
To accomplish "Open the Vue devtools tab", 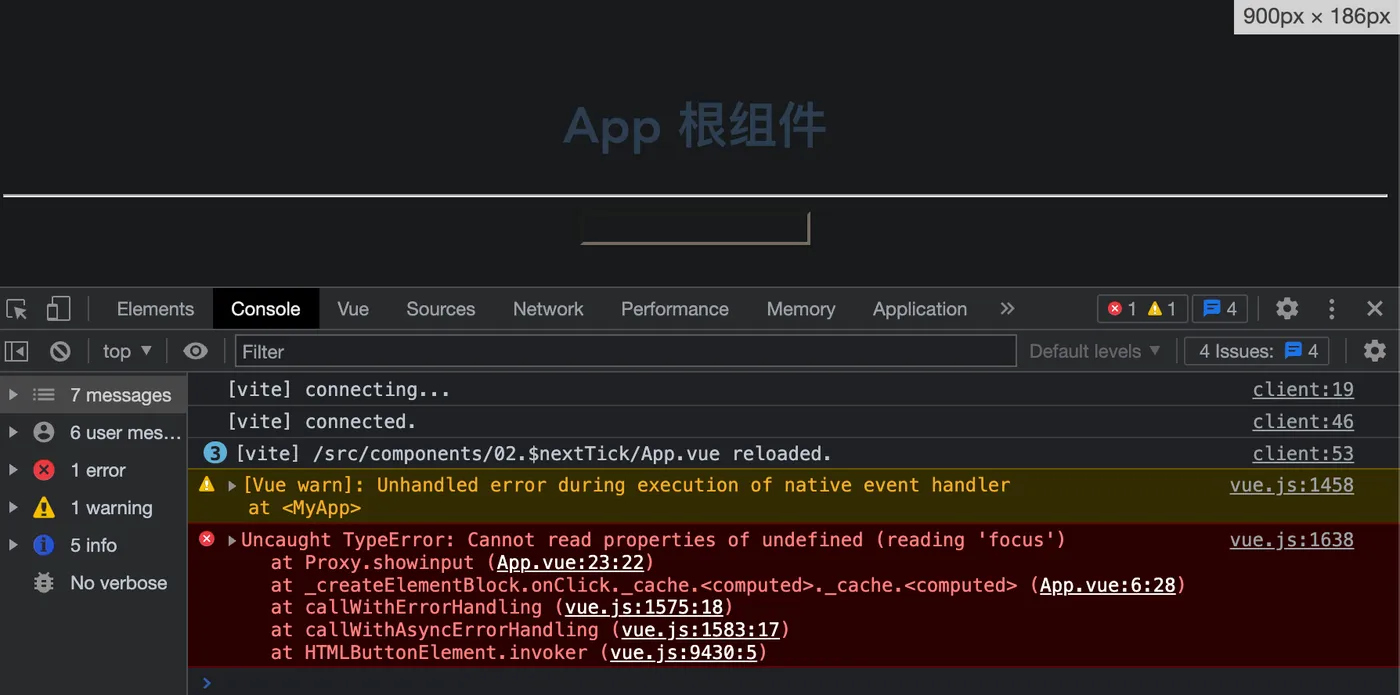I will coord(353,309).
